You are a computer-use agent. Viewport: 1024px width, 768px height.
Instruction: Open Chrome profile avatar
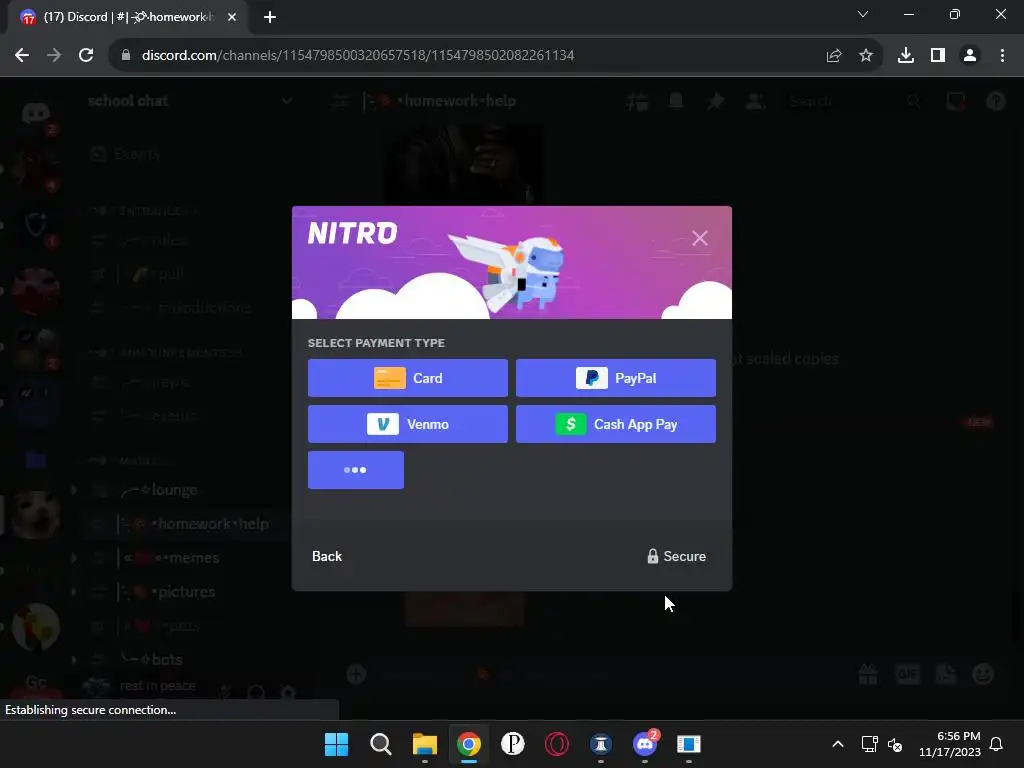point(970,56)
